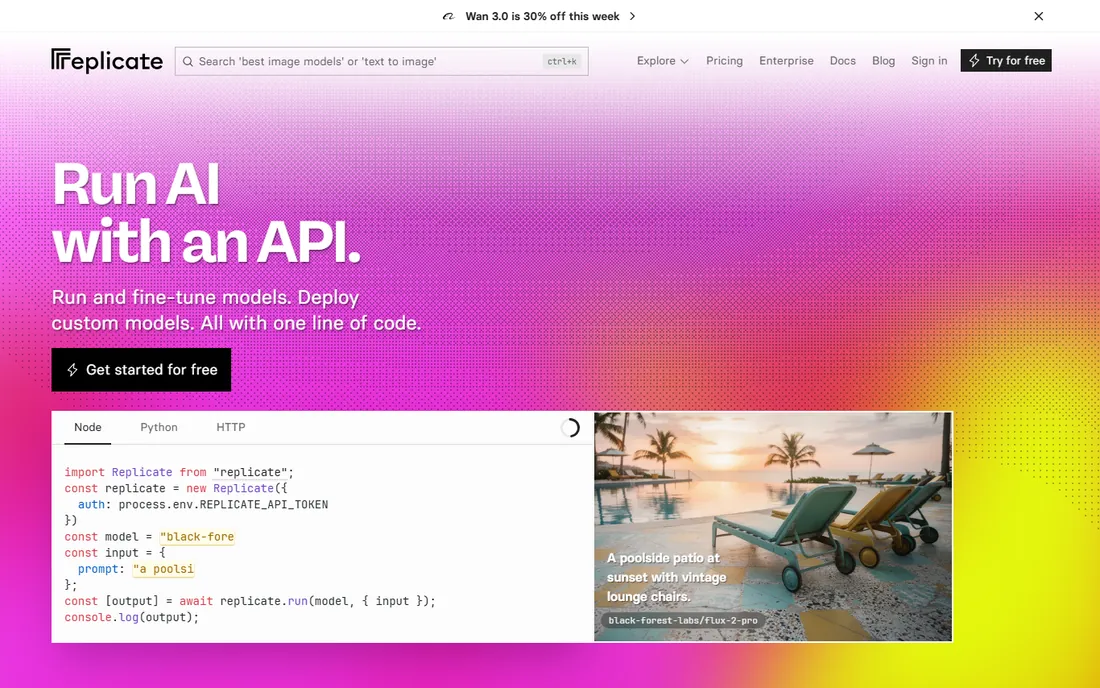Image resolution: width=1100 pixels, height=688 pixels.
Task: Switch to the HTTP tab
Action: pos(231,428)
